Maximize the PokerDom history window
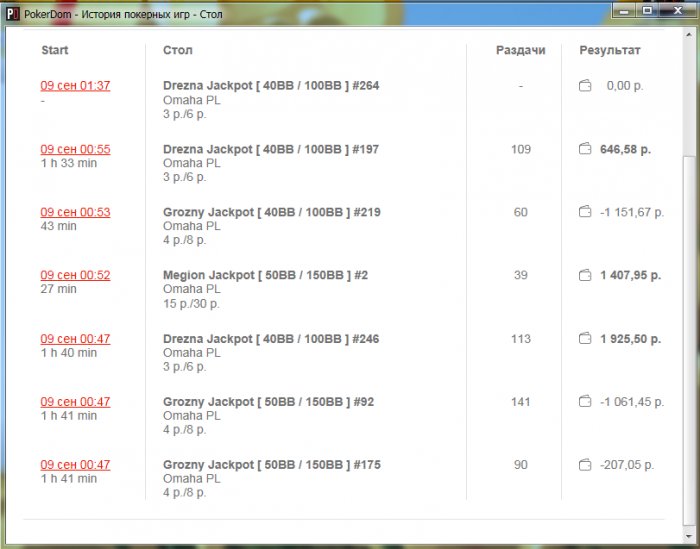The height and width of the screenshot is (549, 700). pyautogui.click(x=647, y=10)
